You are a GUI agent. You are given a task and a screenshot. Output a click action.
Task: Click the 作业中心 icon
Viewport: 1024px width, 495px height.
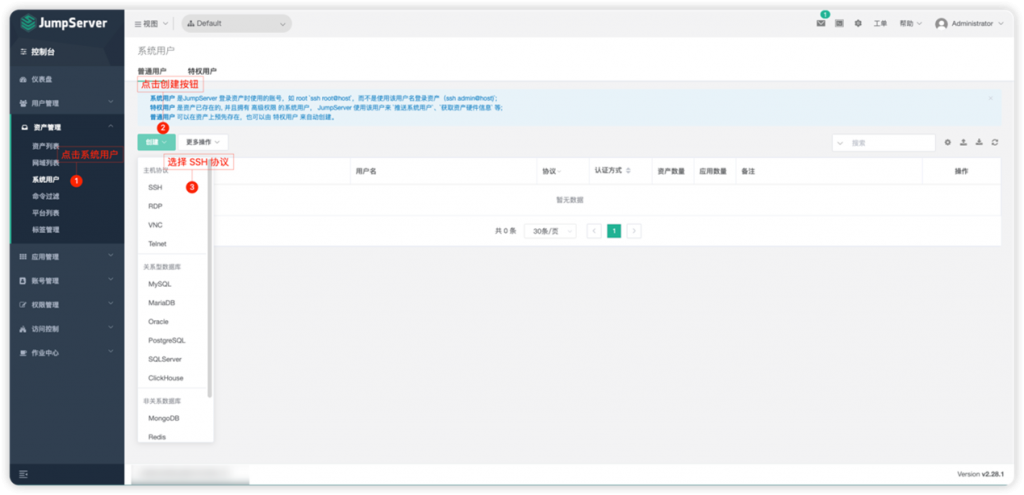click(x=24, y=353)
